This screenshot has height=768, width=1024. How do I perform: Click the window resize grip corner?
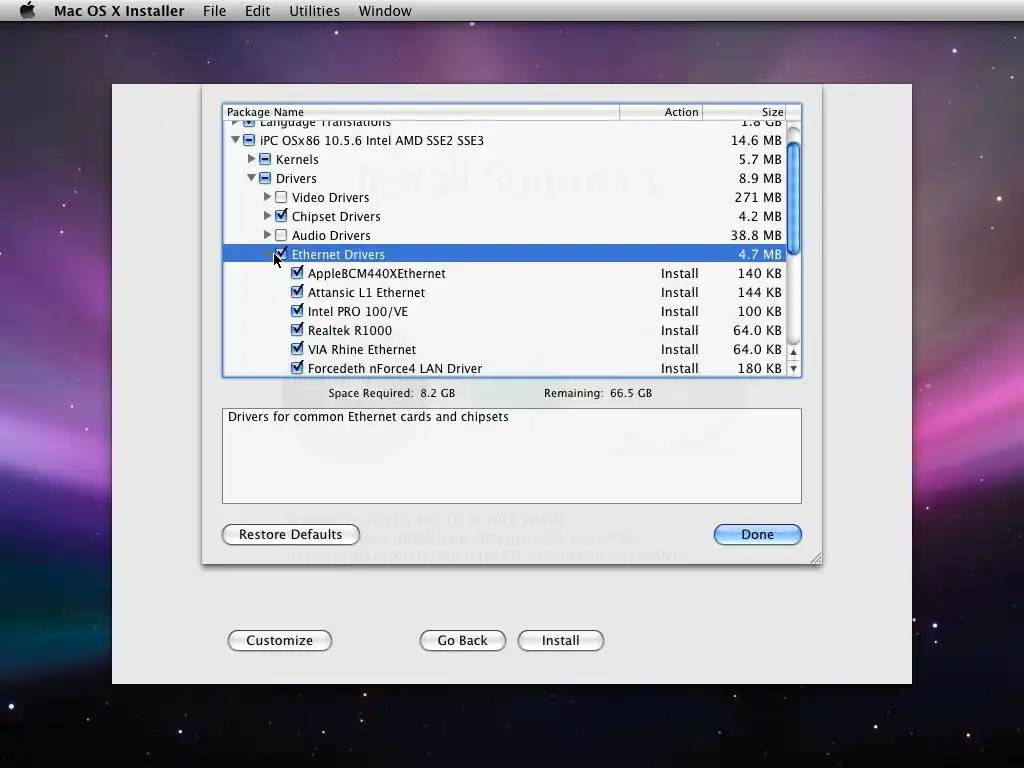[x=816, y=558]
